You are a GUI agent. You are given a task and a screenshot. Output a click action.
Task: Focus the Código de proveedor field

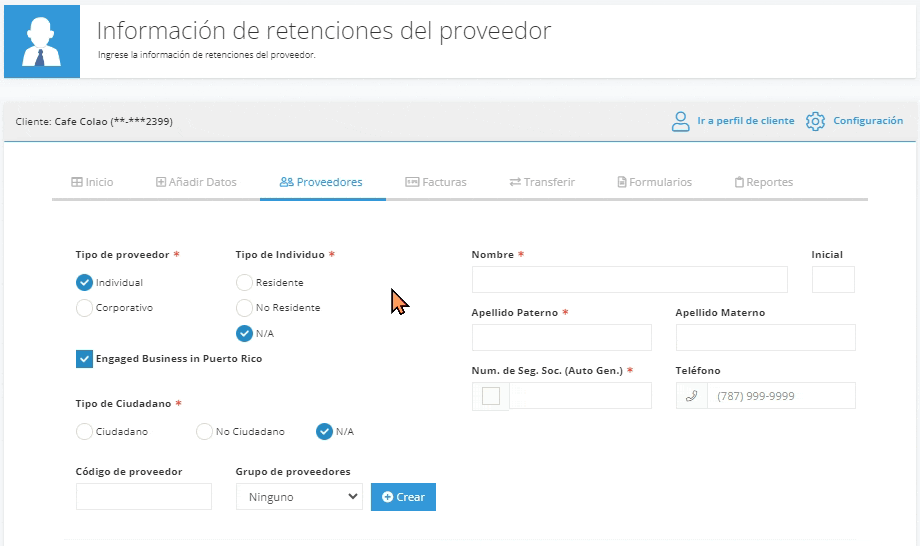click(x=144, y=497)
